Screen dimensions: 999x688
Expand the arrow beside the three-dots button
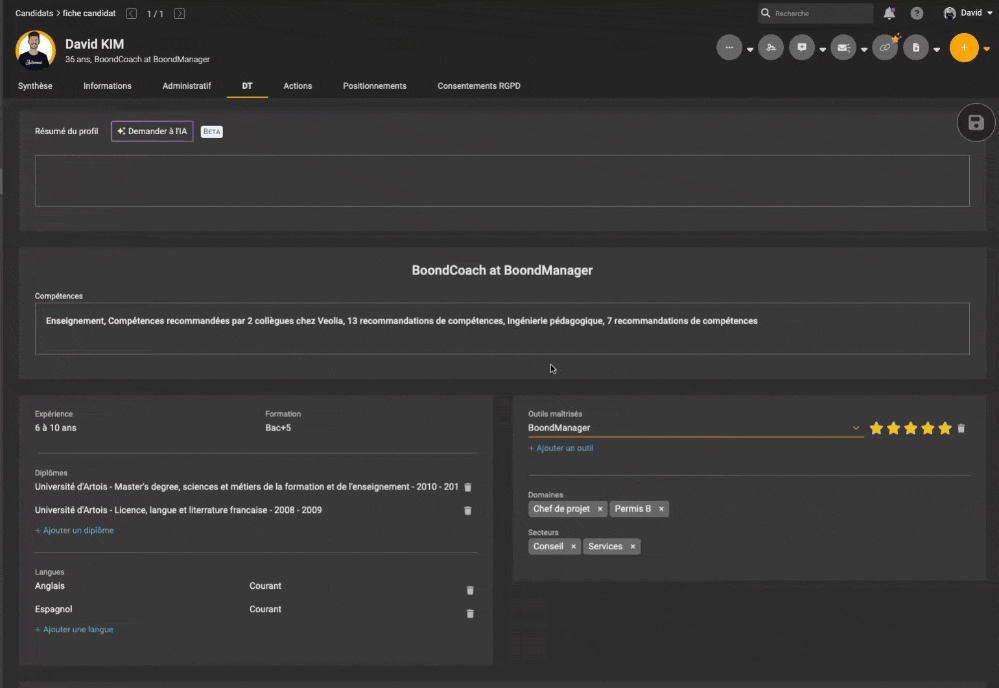750,49
